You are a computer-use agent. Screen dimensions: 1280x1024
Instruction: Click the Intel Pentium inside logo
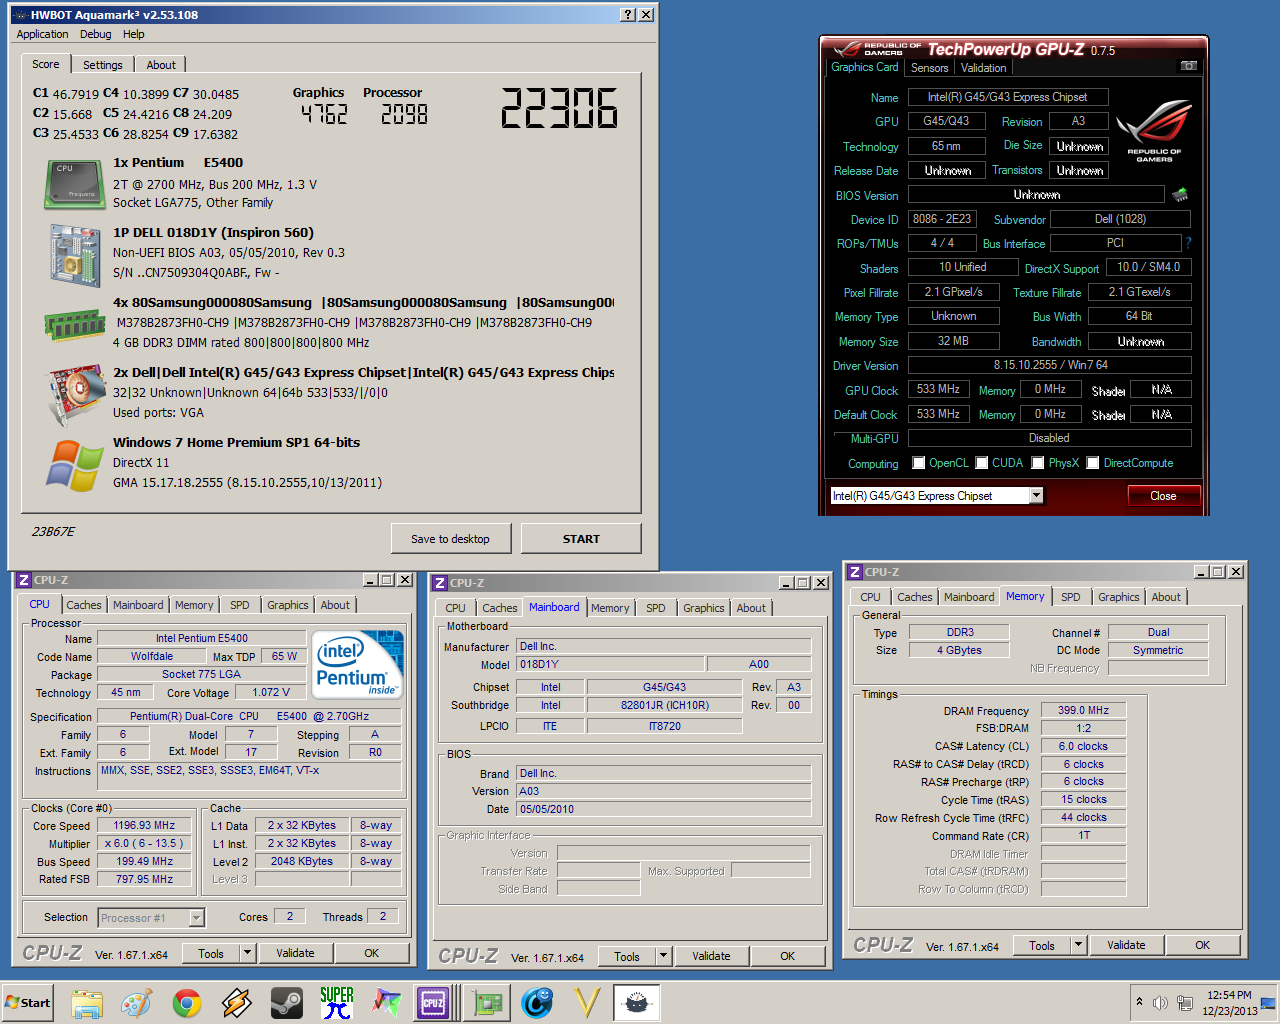click(x=357, y=664)
